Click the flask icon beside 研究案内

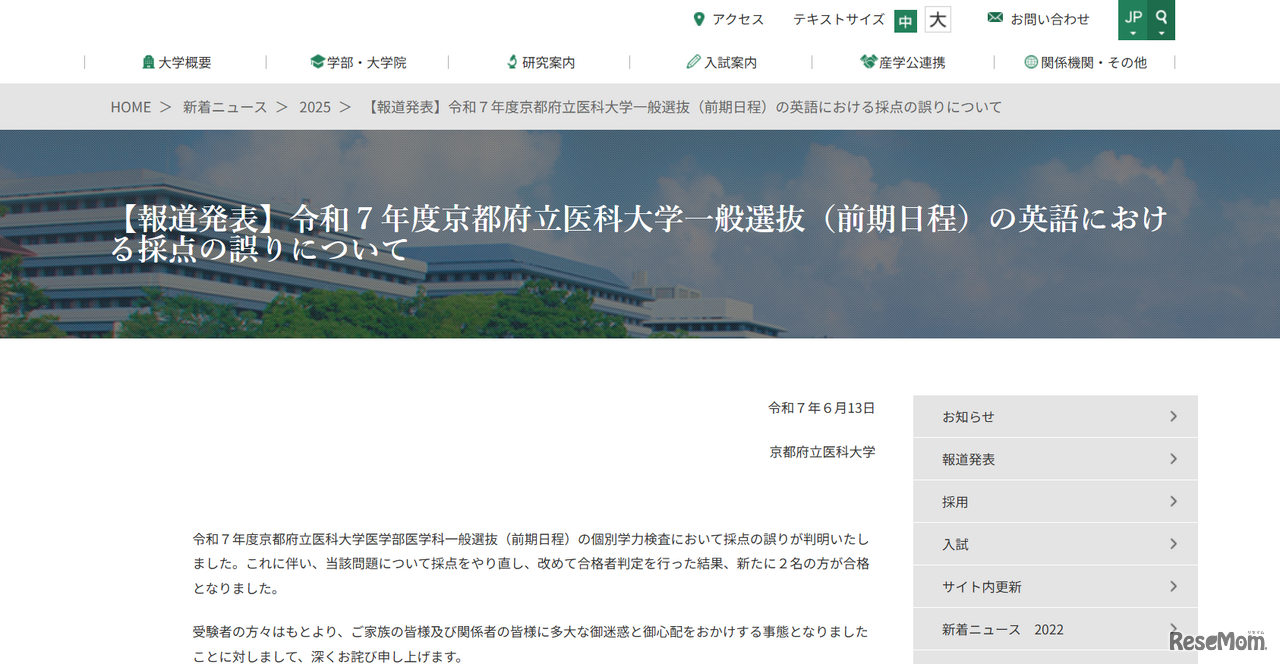pyautogui.click(x=512, y=62)
